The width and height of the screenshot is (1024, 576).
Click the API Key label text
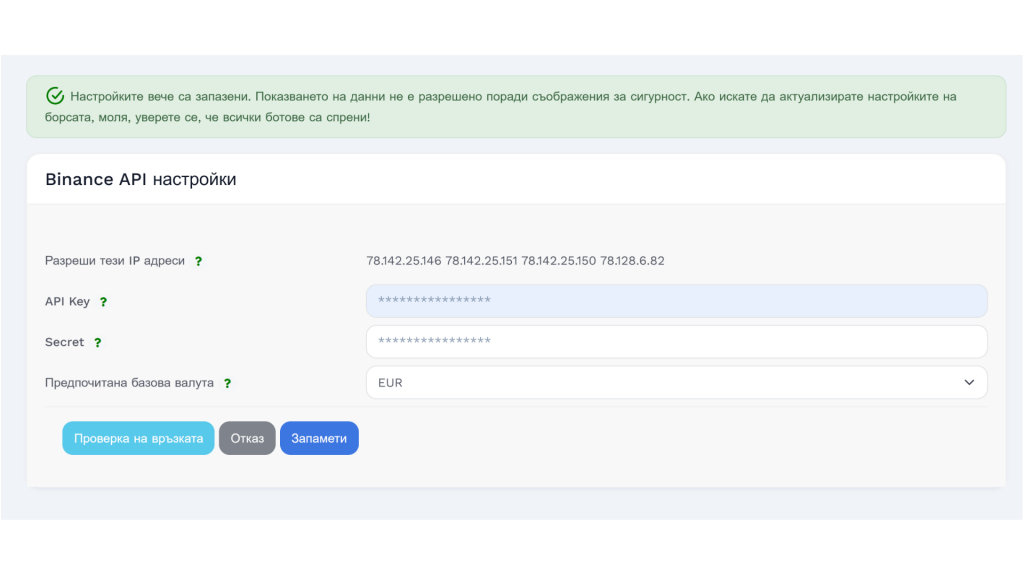[x=67, y=301]
